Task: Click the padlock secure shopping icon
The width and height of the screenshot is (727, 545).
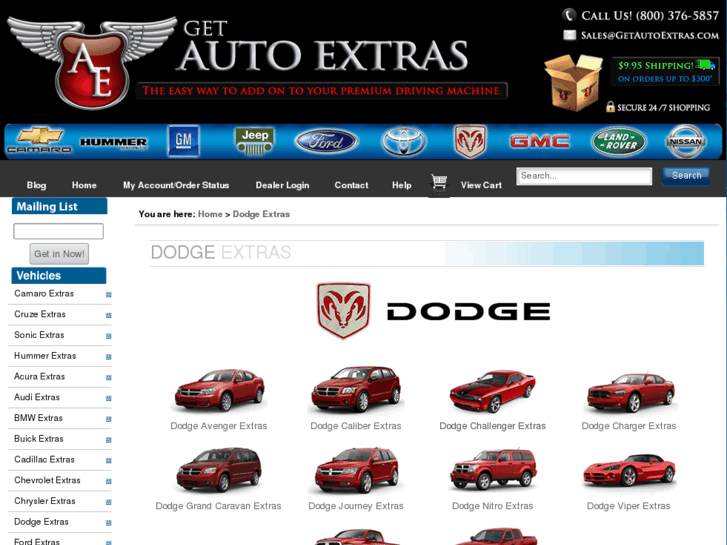Action: click(x=610, y=107)
